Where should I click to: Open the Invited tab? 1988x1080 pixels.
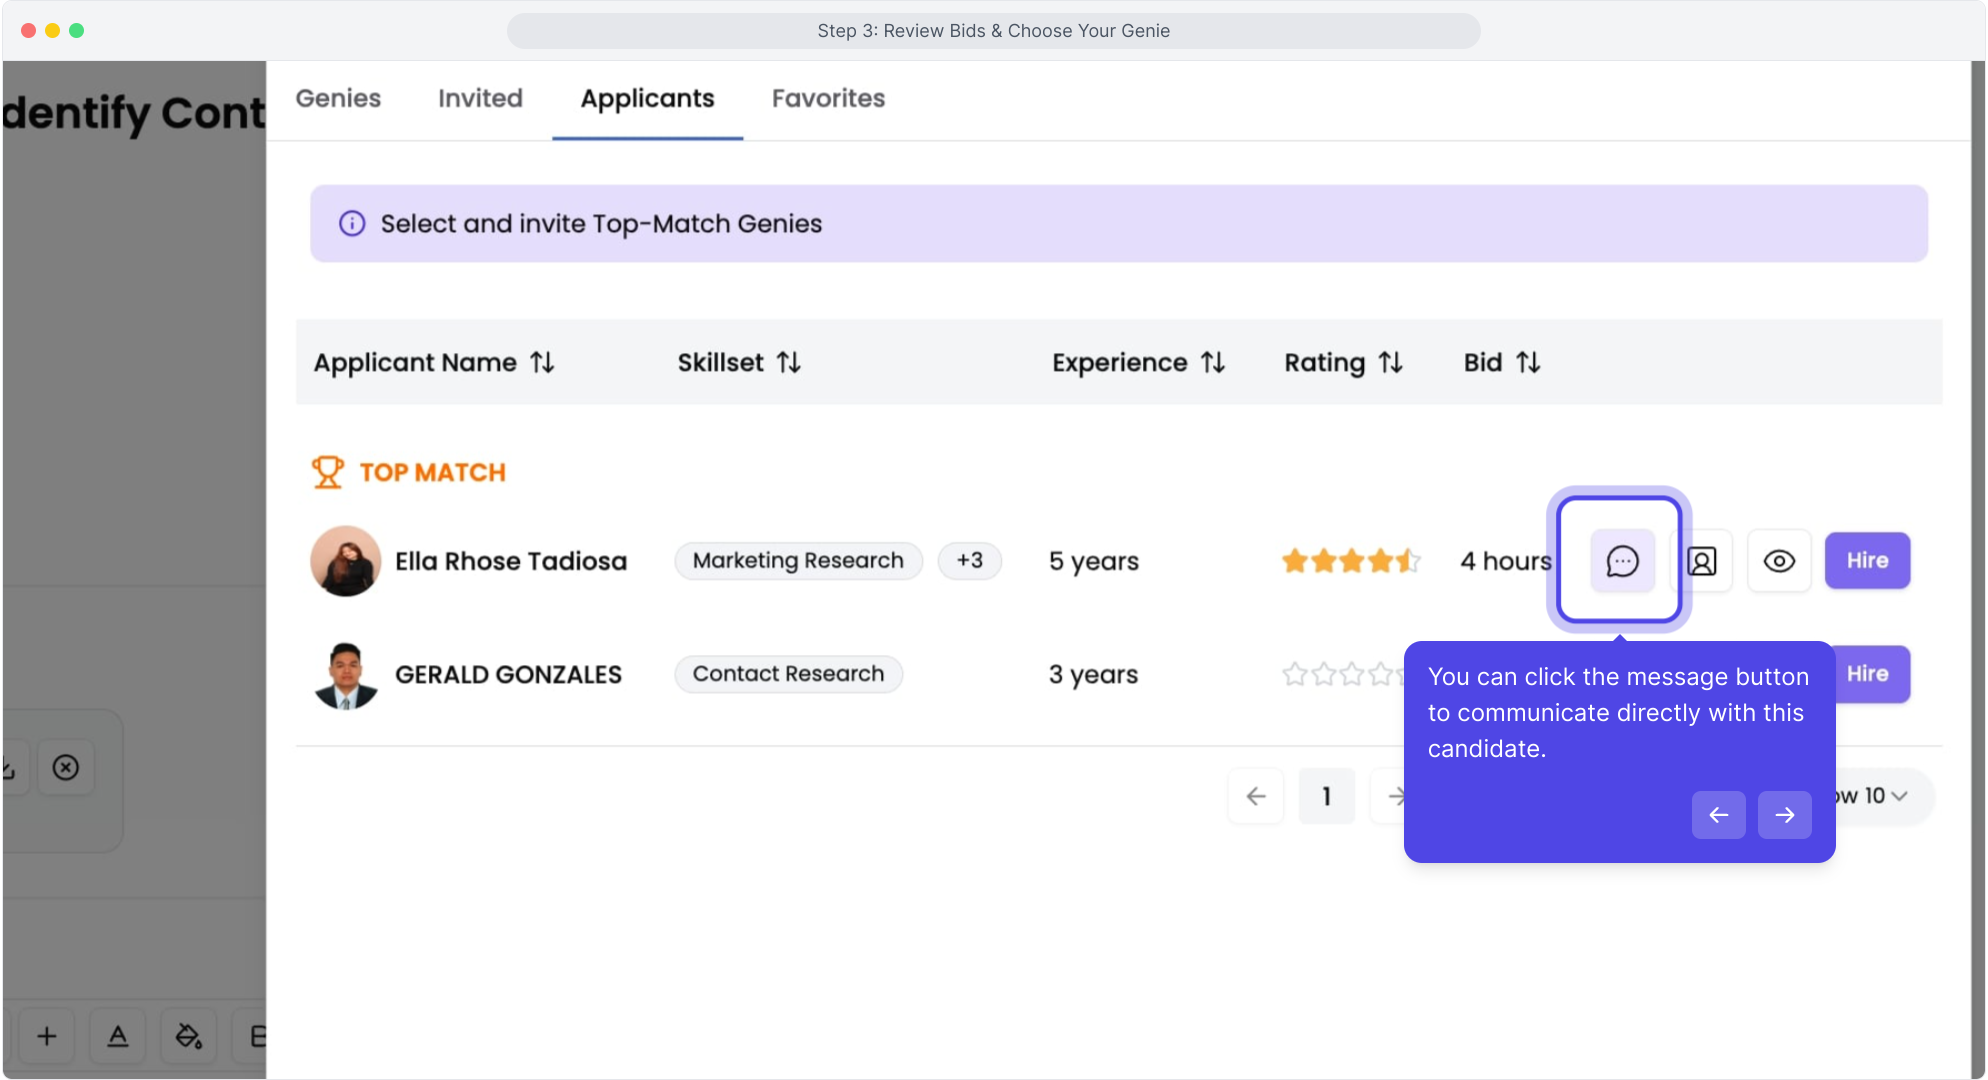480,98
